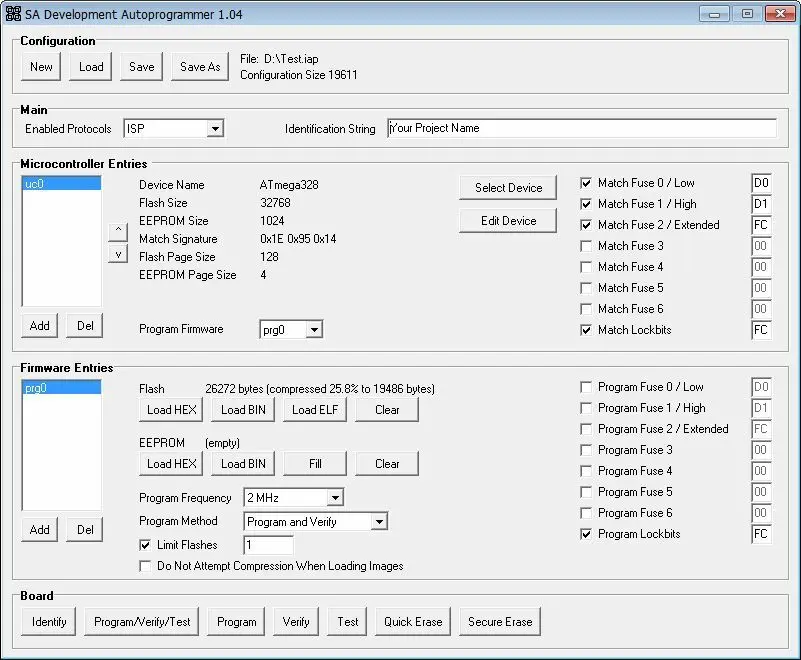Viewport: 801px width, 660px height.
Task: Expand the Program Method dropdown
Action: point(379,522)
